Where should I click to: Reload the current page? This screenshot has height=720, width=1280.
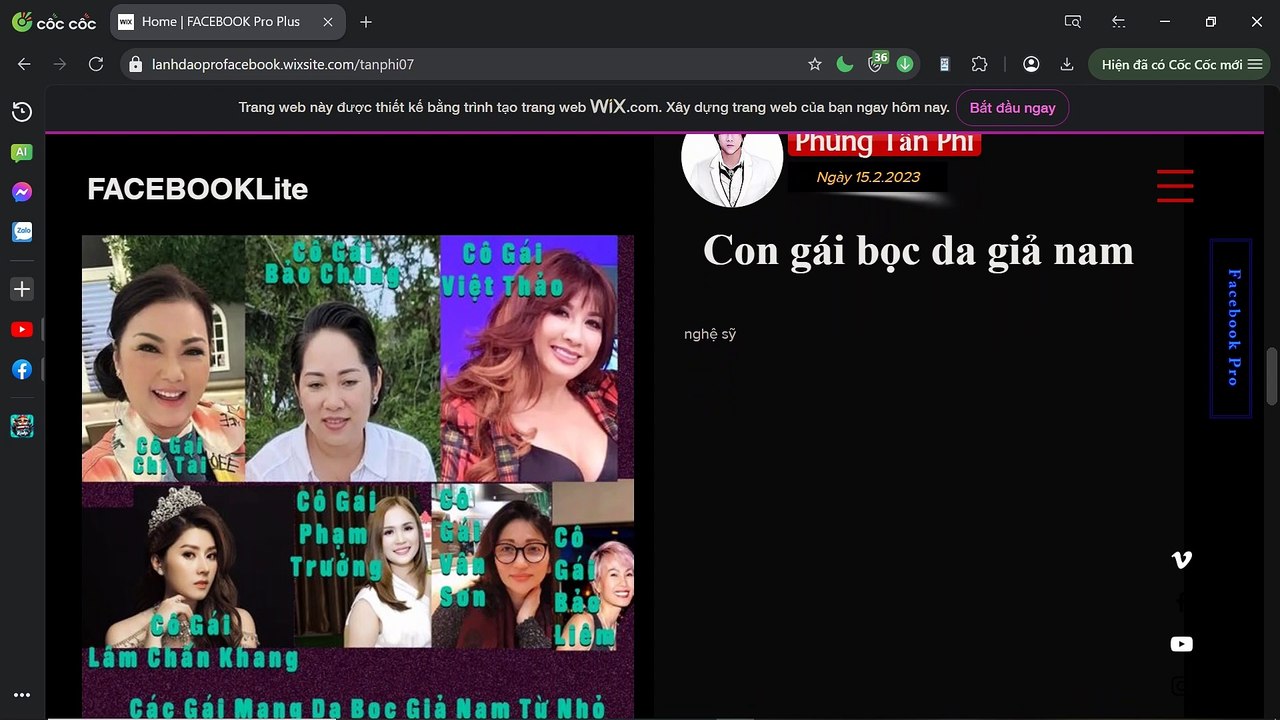96,64
